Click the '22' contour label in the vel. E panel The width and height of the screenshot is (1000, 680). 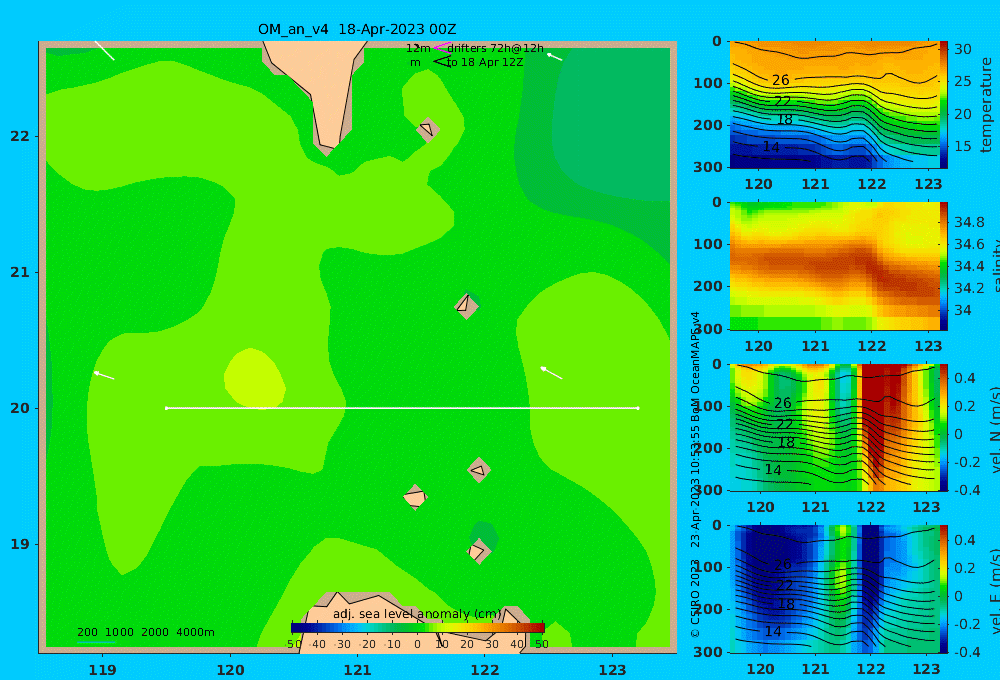point(784,586)
